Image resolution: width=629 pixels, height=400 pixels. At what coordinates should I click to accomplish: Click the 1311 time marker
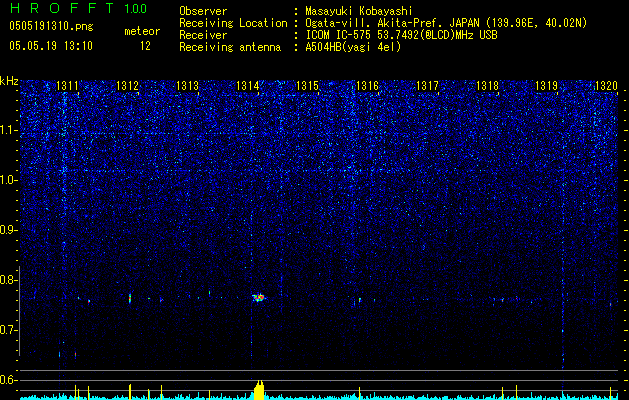(x=67, y=85)
